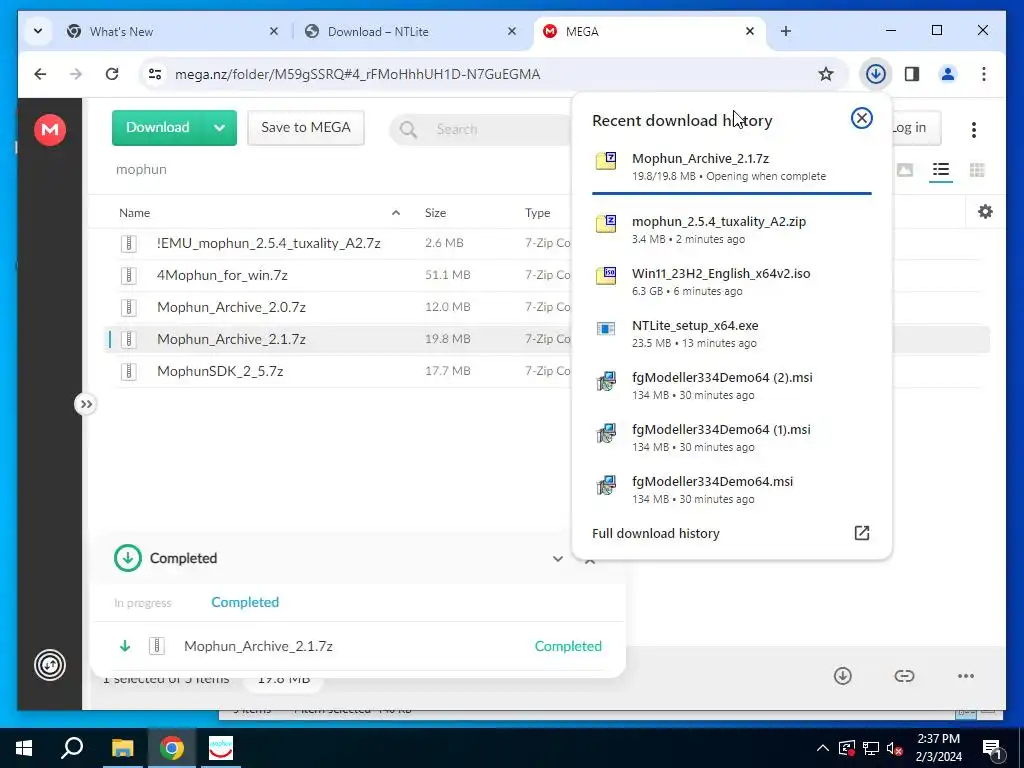Go back to the previous page
The image size is (1024, 768).
click(x=40, y=74)
